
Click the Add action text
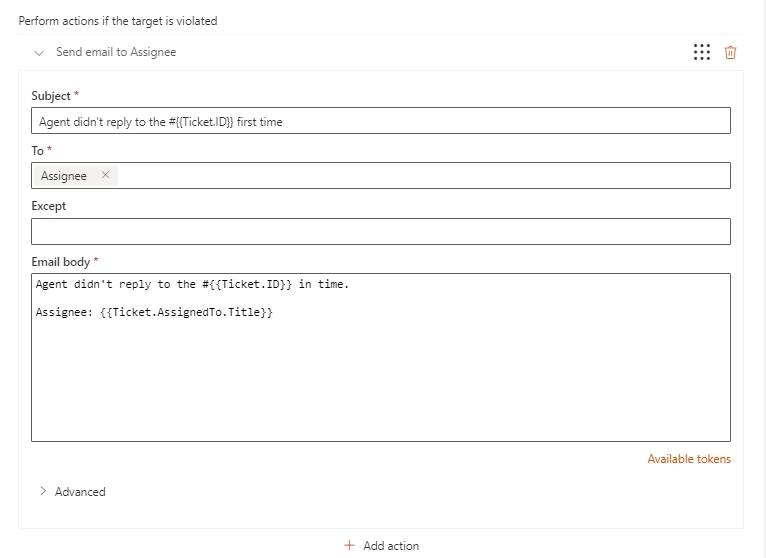click(391, 546)
